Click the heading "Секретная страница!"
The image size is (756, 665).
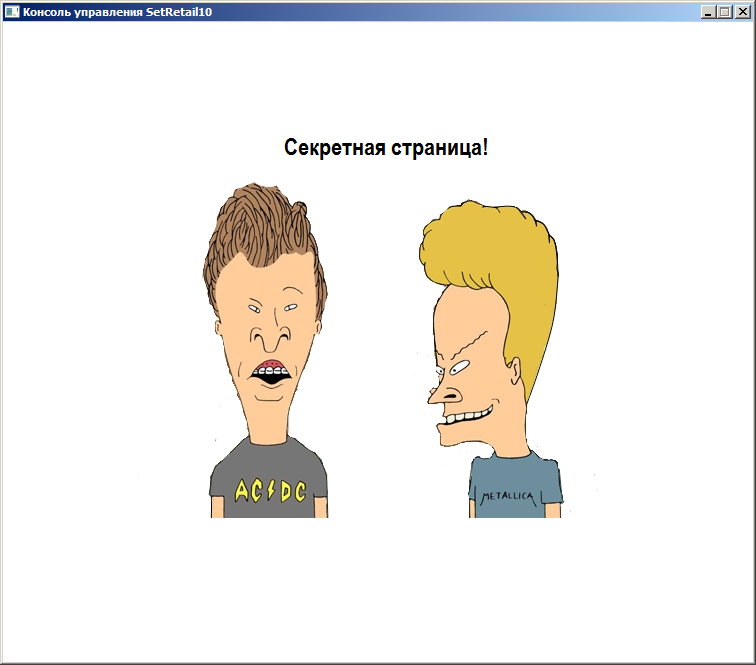click(x=386, y=148)
